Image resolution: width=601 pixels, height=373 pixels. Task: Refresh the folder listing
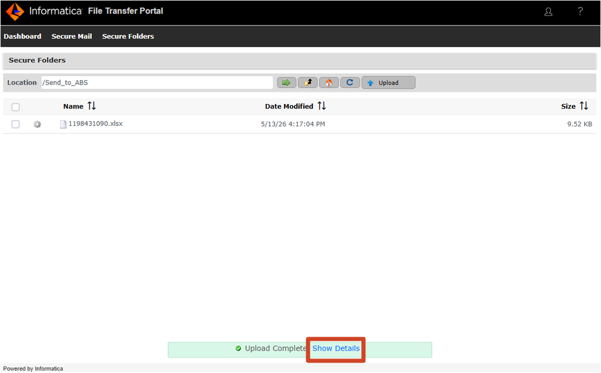coord(350,82)
